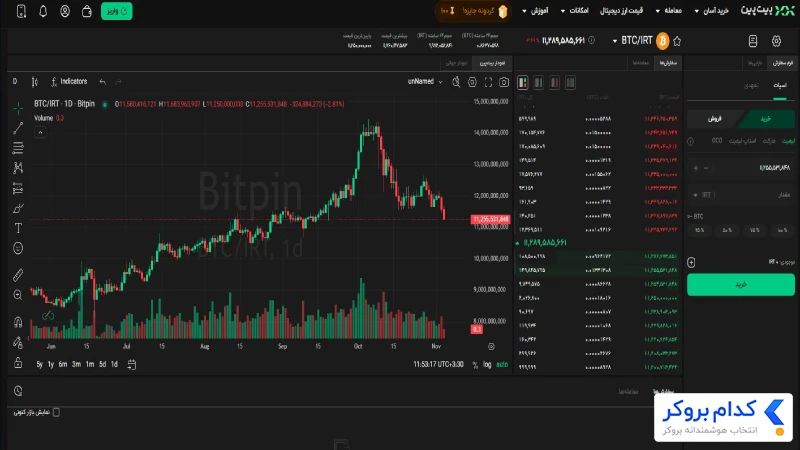This screenshot has height=450, width=800.
Task: Toggle stay-in-drawing-mode pencil lock
Action: coord(18,342)
